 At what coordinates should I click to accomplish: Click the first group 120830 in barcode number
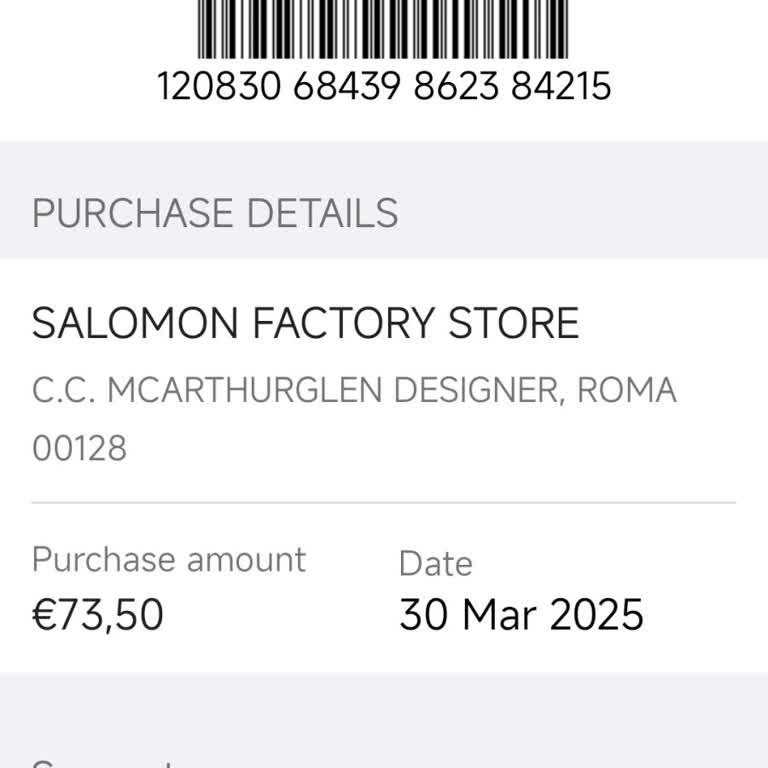(221, 86)
